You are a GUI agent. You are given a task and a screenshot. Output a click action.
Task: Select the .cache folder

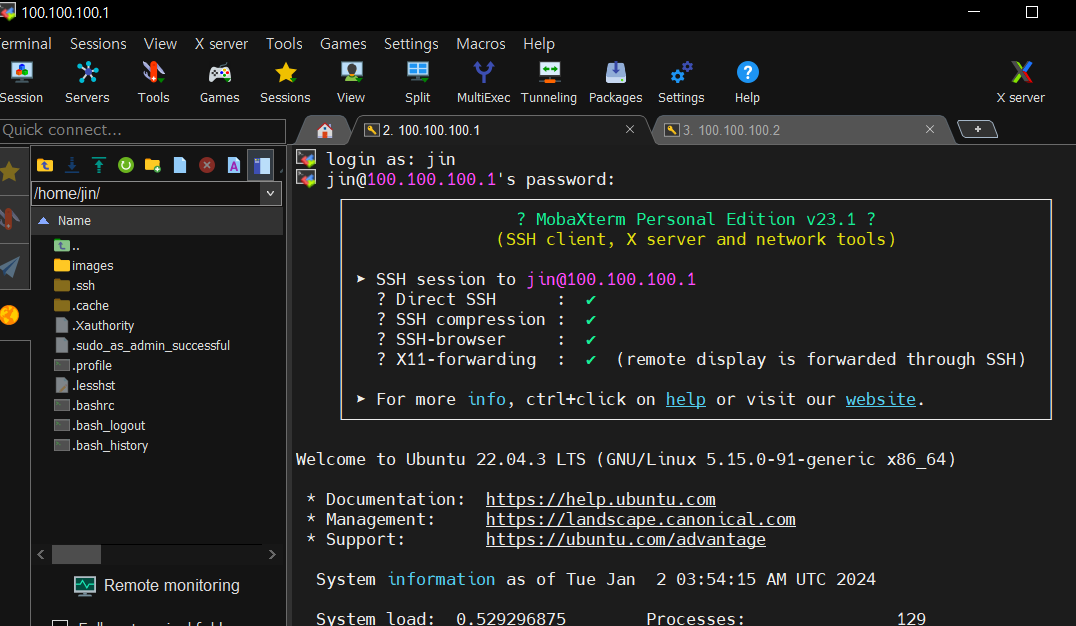(82, 305)
